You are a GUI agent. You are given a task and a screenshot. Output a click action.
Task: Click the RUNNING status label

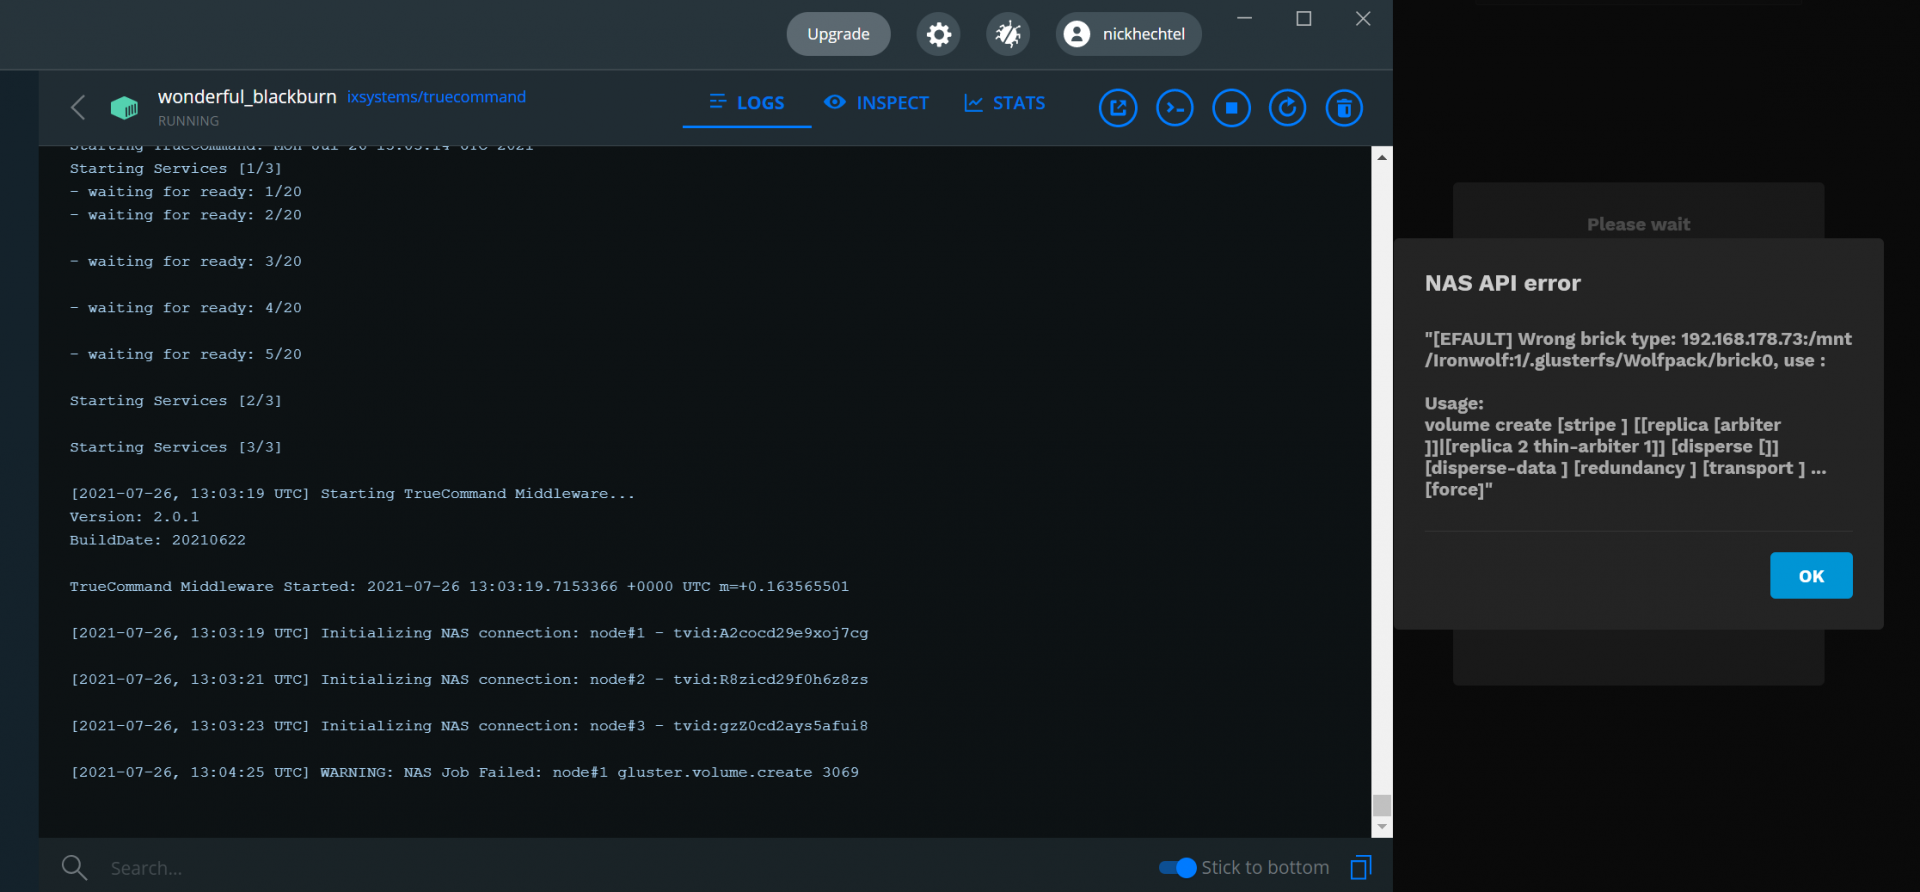pos(188,121)
